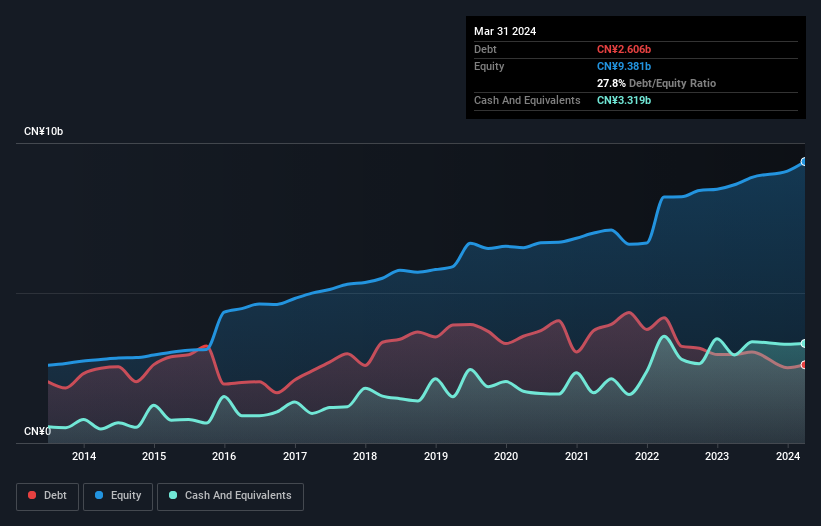This screenshot has height=526, width=821.
Task: Click the 2021 x-axis label
Action: (576, 456)
